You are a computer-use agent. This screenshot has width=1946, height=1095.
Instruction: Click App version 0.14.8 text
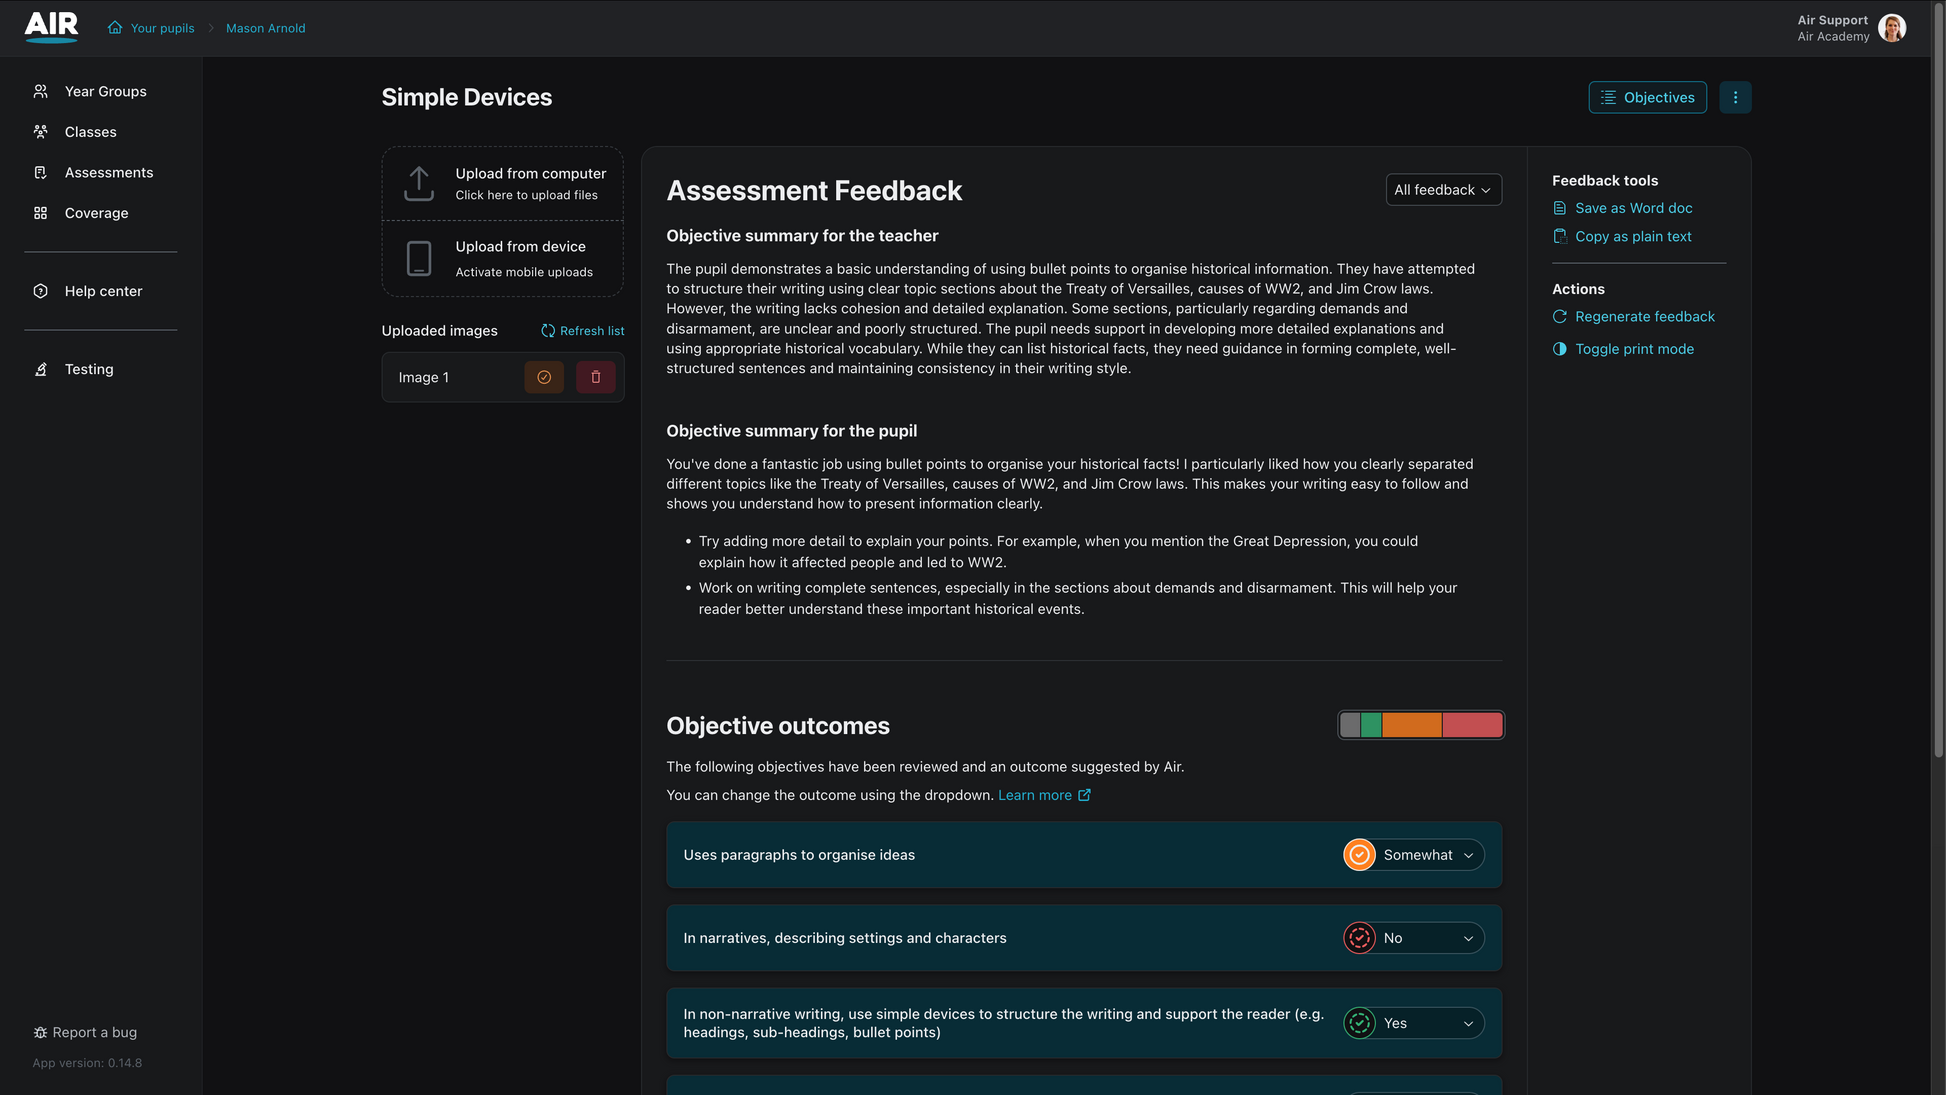(x=87, y=1063)
